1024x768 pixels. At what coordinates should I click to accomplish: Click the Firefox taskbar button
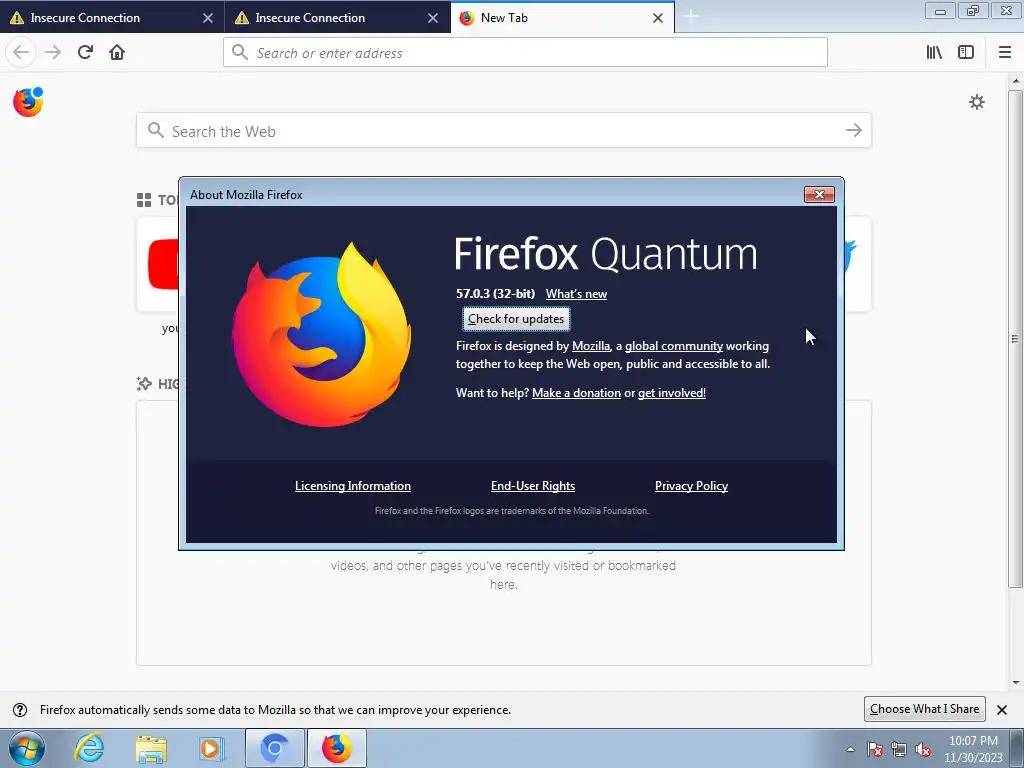pos(336,748)
